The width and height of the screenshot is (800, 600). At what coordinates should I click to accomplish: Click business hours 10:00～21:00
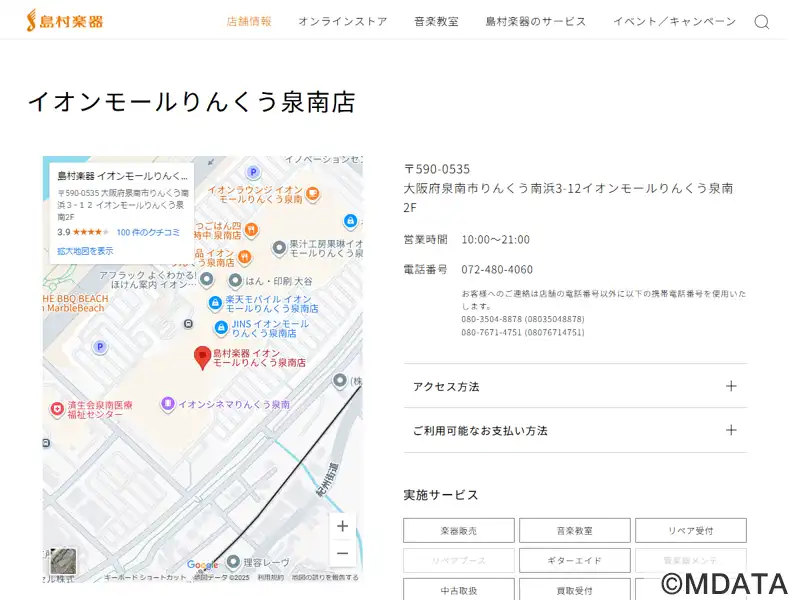pyautogui.click(x=495, y=239)
